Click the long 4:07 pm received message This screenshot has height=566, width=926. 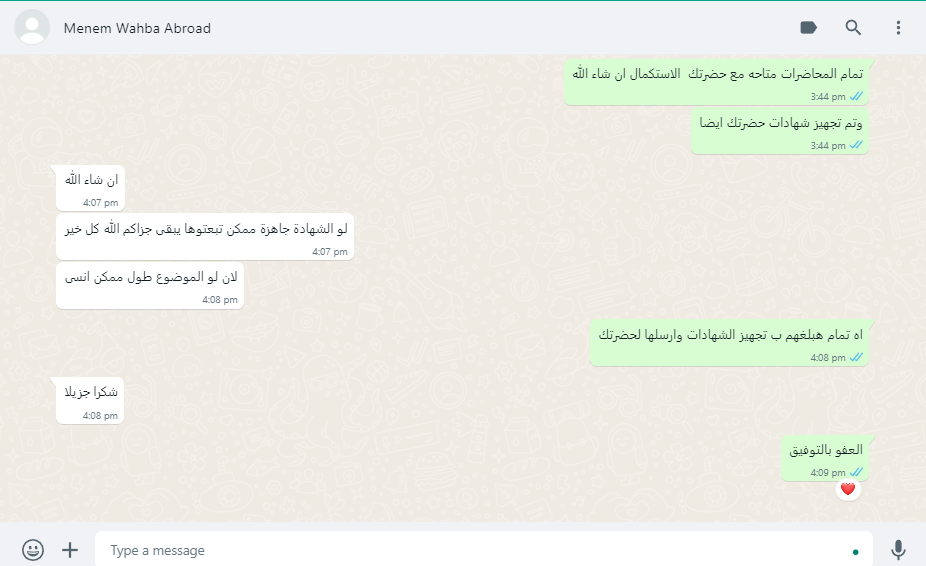click(x=205, y=236)
